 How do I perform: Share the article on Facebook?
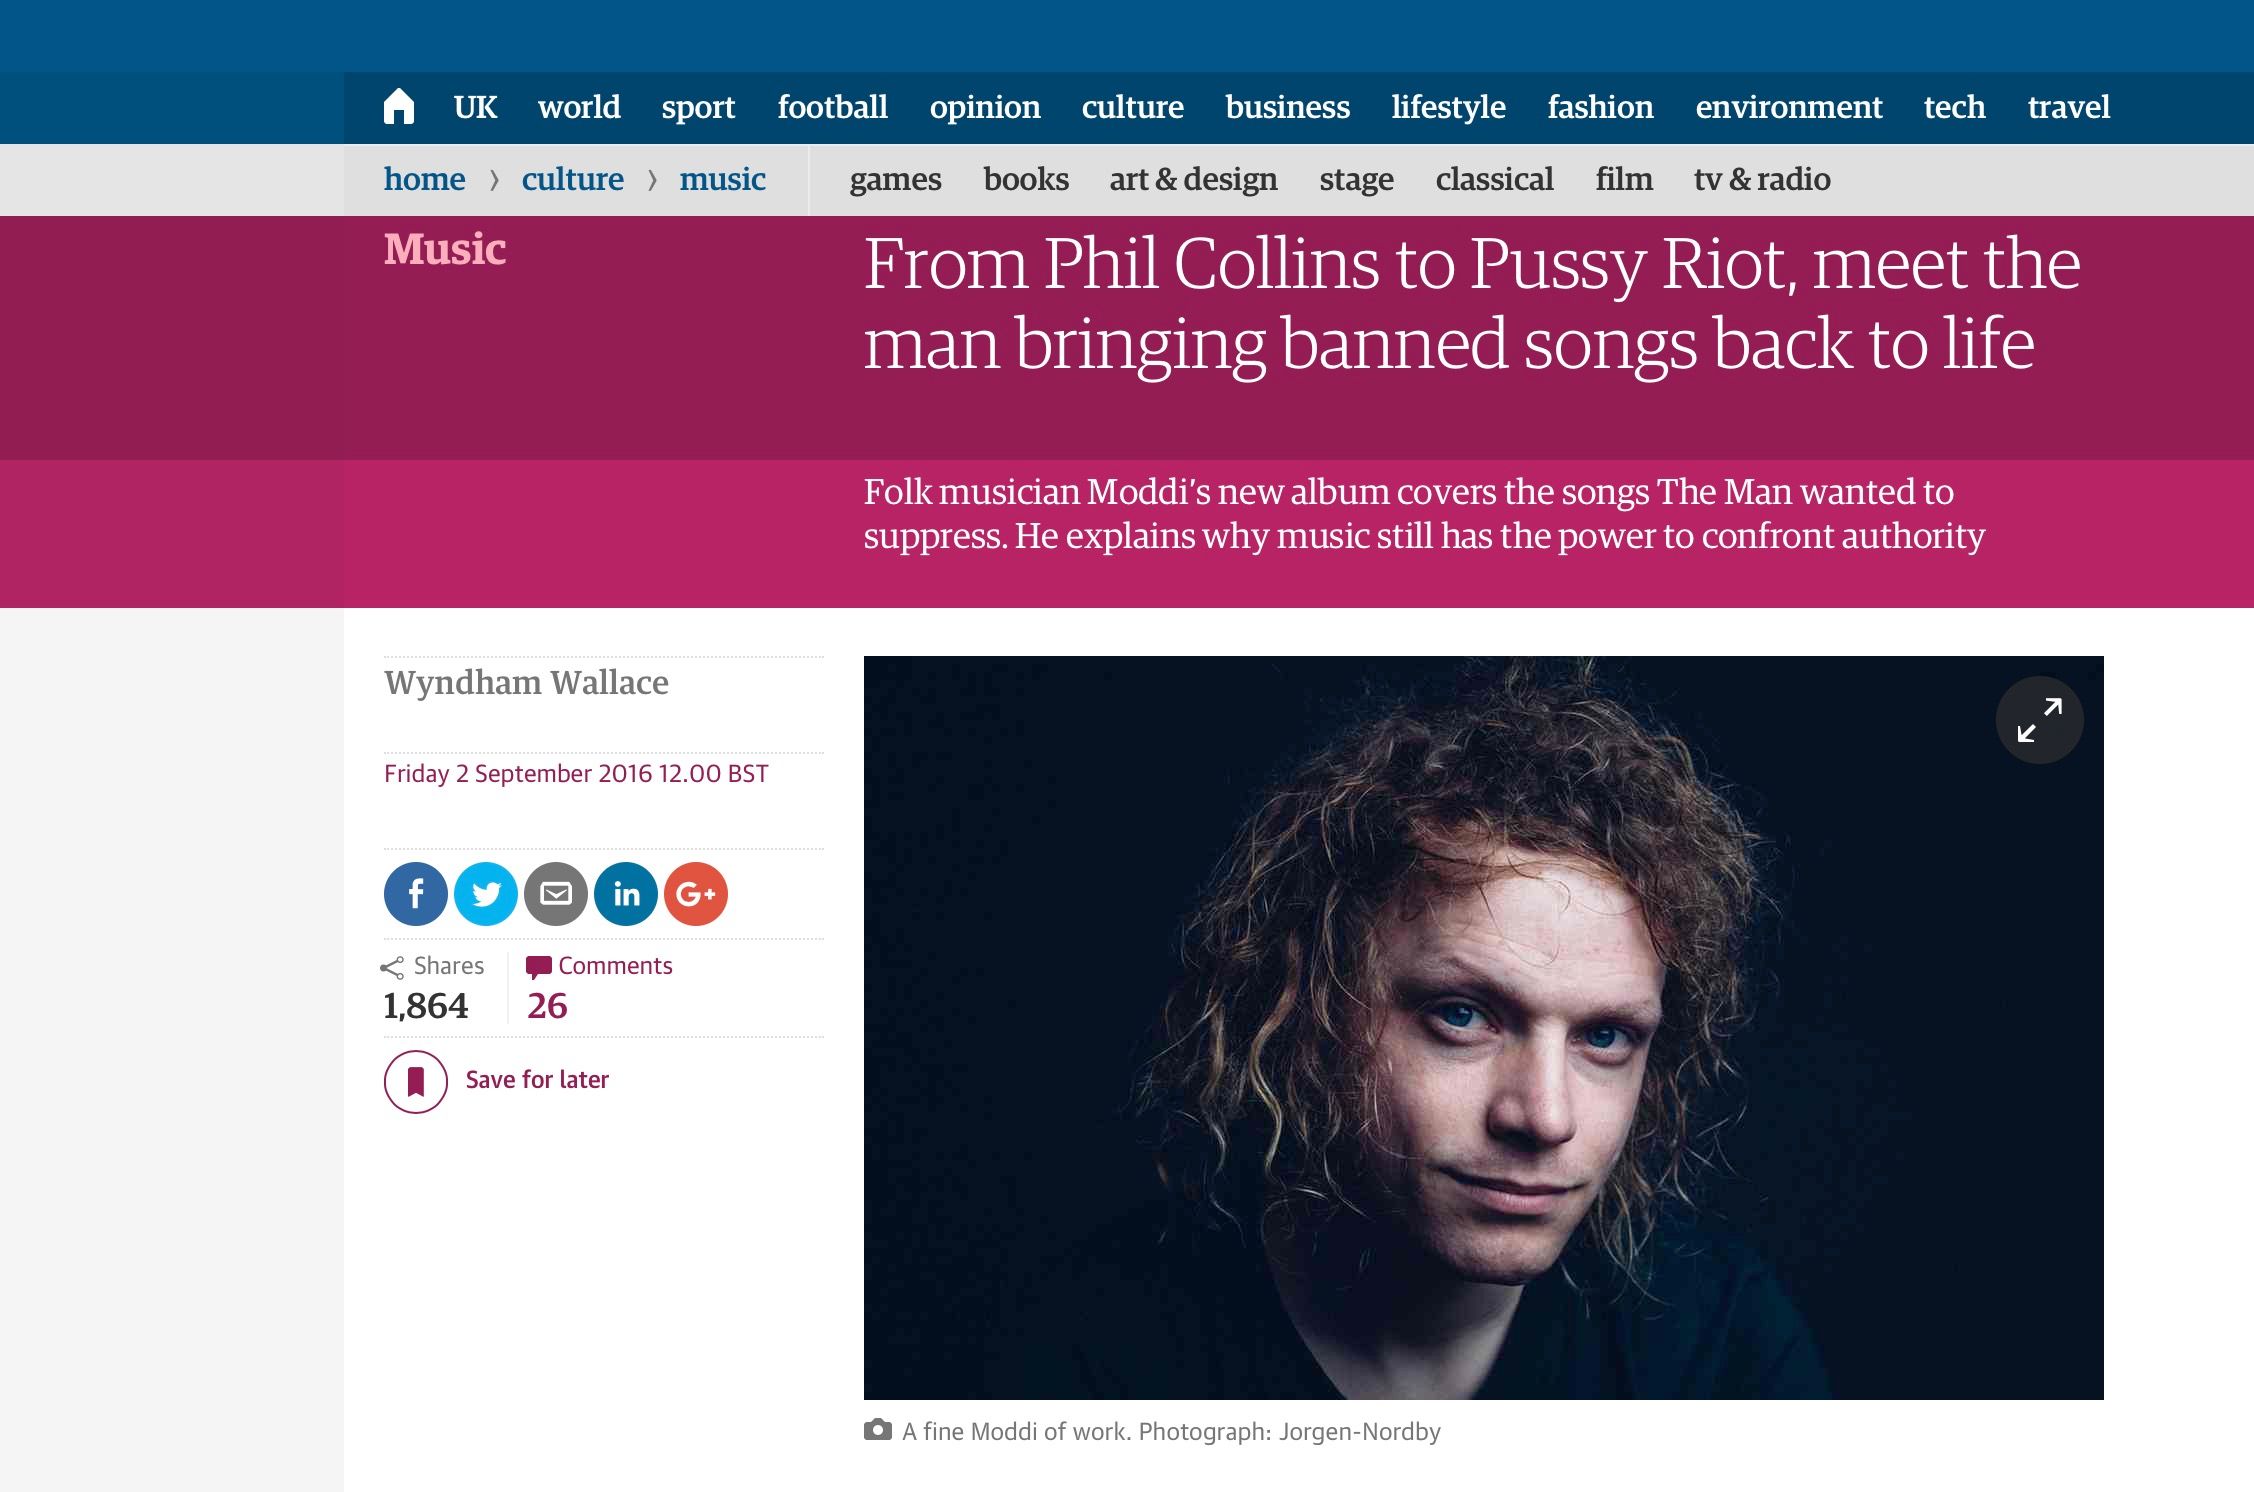(x=416, y=894)
